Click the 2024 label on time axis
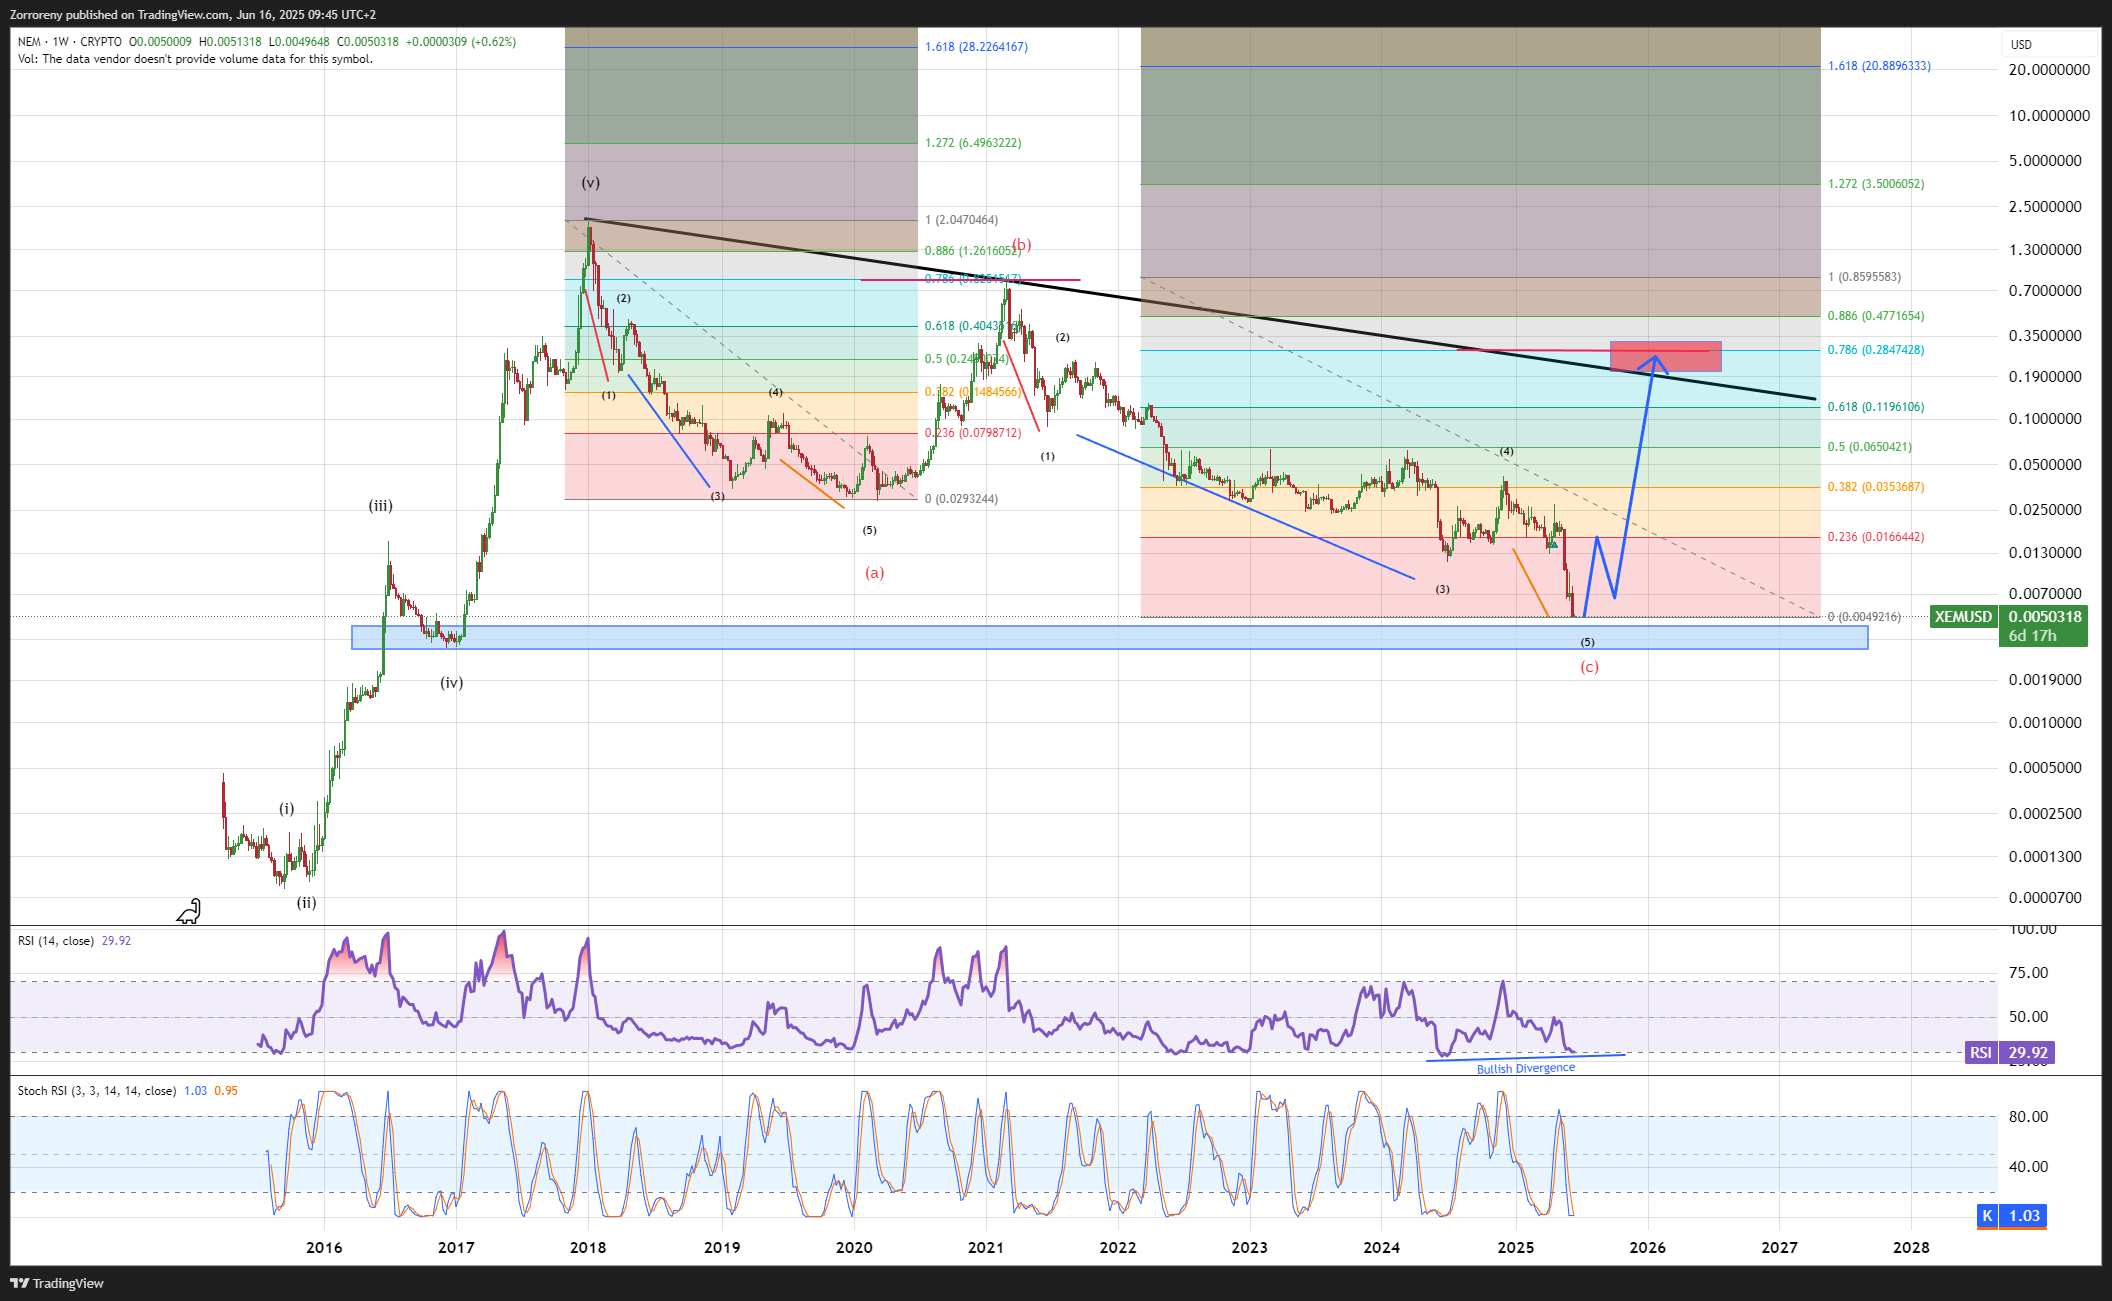 coord(1382,1247)
